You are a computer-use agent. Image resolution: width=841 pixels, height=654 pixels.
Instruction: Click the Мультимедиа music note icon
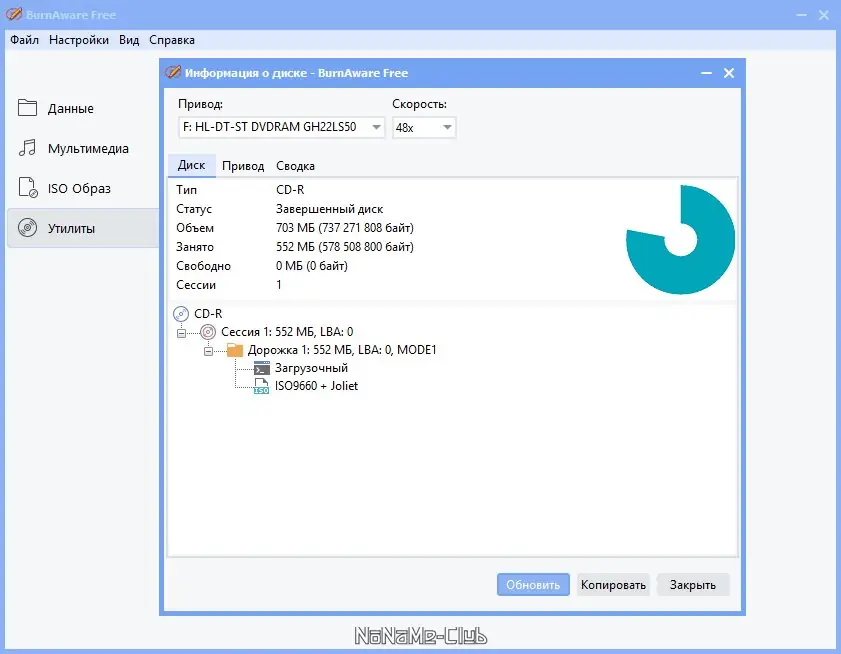point(27,148)
